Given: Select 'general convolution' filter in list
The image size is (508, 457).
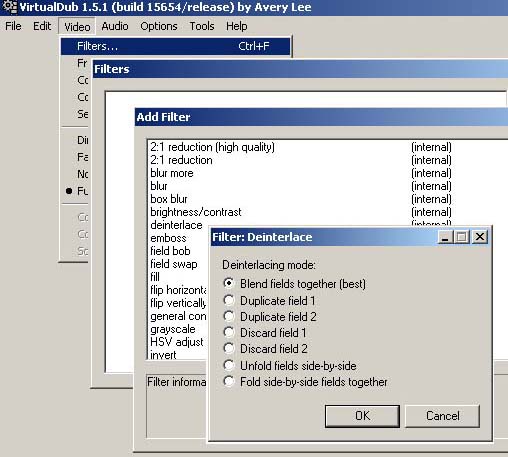Looking at the screenshot, I should pyautogui.click(x=178, y=316).
